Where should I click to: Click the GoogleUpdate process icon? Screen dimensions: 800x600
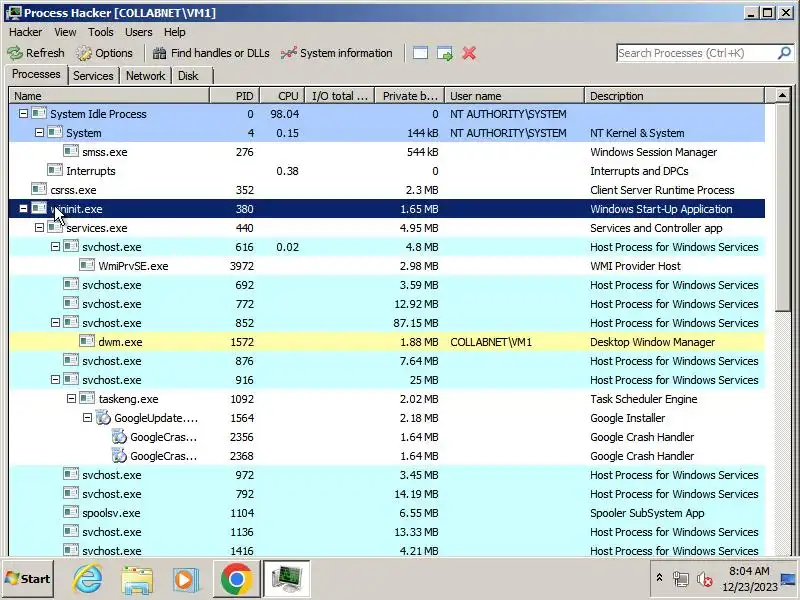[x=104, y=418]
